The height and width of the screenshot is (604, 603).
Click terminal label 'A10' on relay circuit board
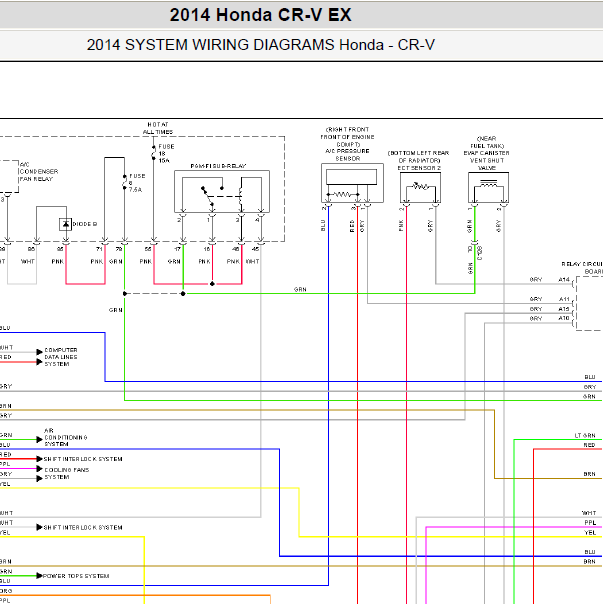[564, 318]
